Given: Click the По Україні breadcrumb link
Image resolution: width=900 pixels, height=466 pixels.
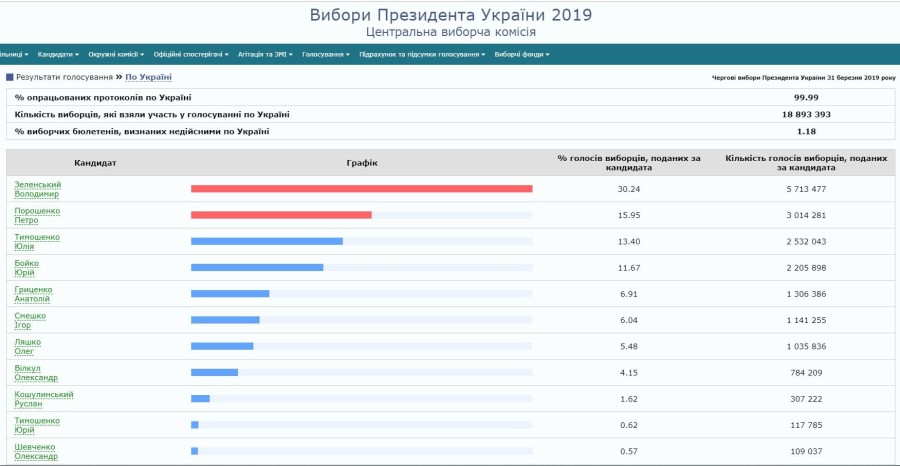Looking at the screenshot, I should [x=148, y=77].
